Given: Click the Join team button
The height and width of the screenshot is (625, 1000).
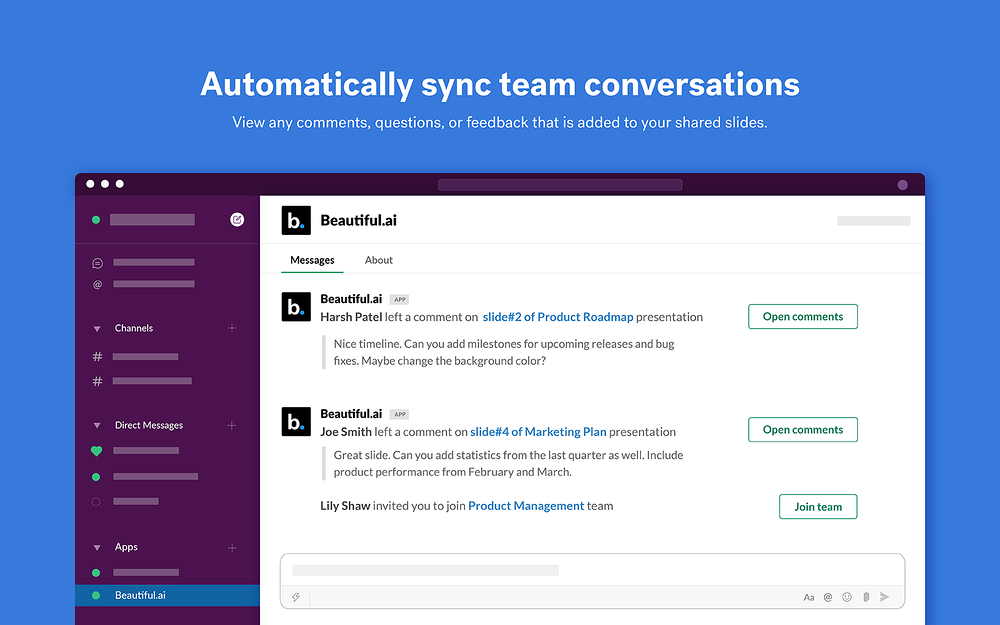Looking at the screenshot, I should tap(818, 506).
